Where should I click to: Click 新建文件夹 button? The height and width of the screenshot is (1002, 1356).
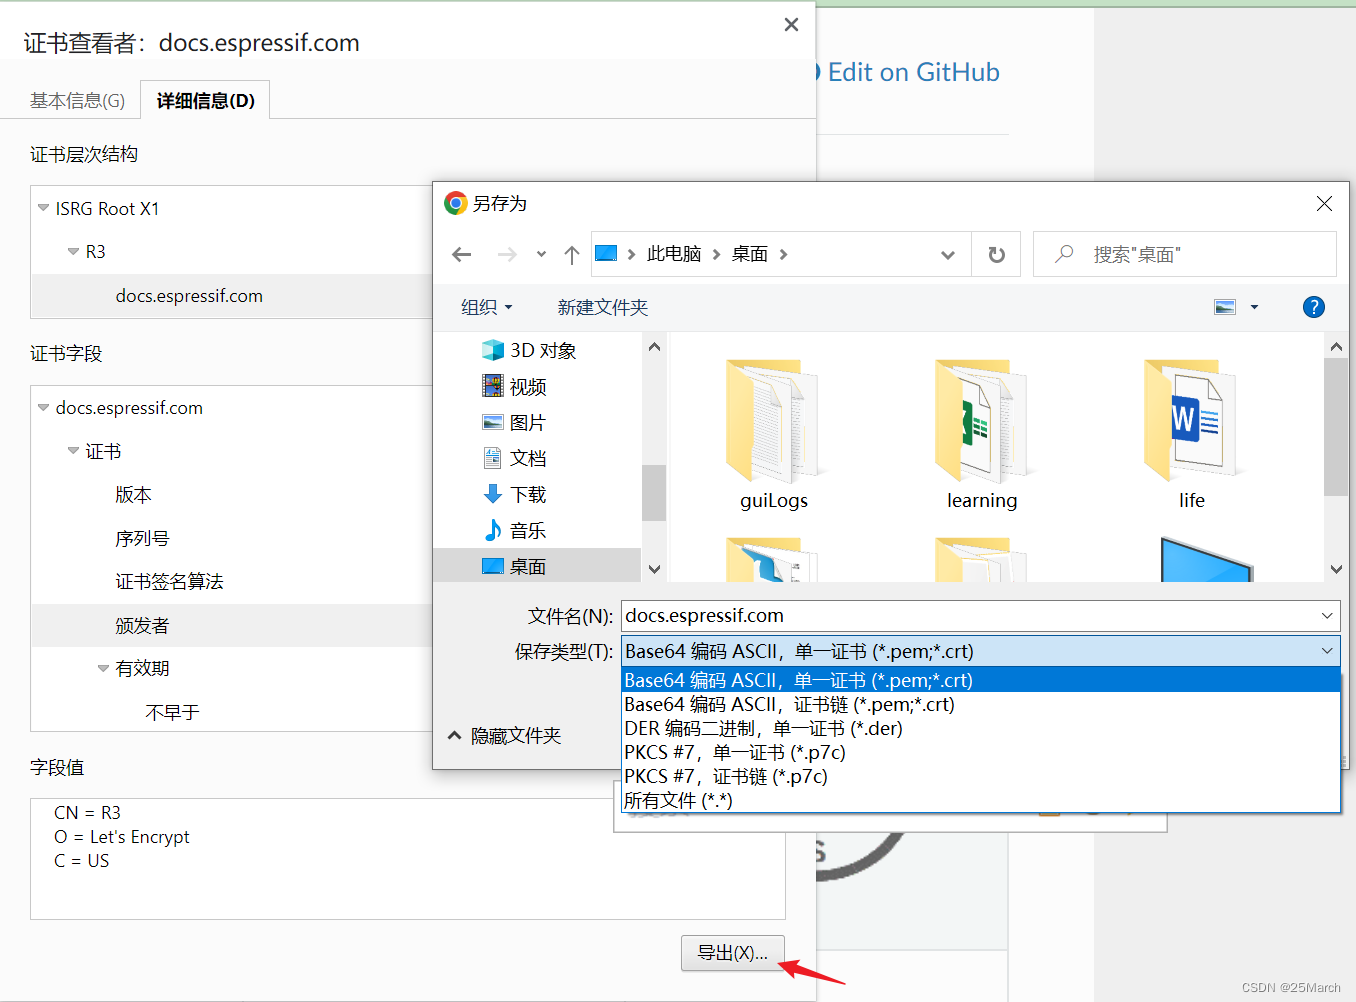pyautogui.click(x=603, y=307)
